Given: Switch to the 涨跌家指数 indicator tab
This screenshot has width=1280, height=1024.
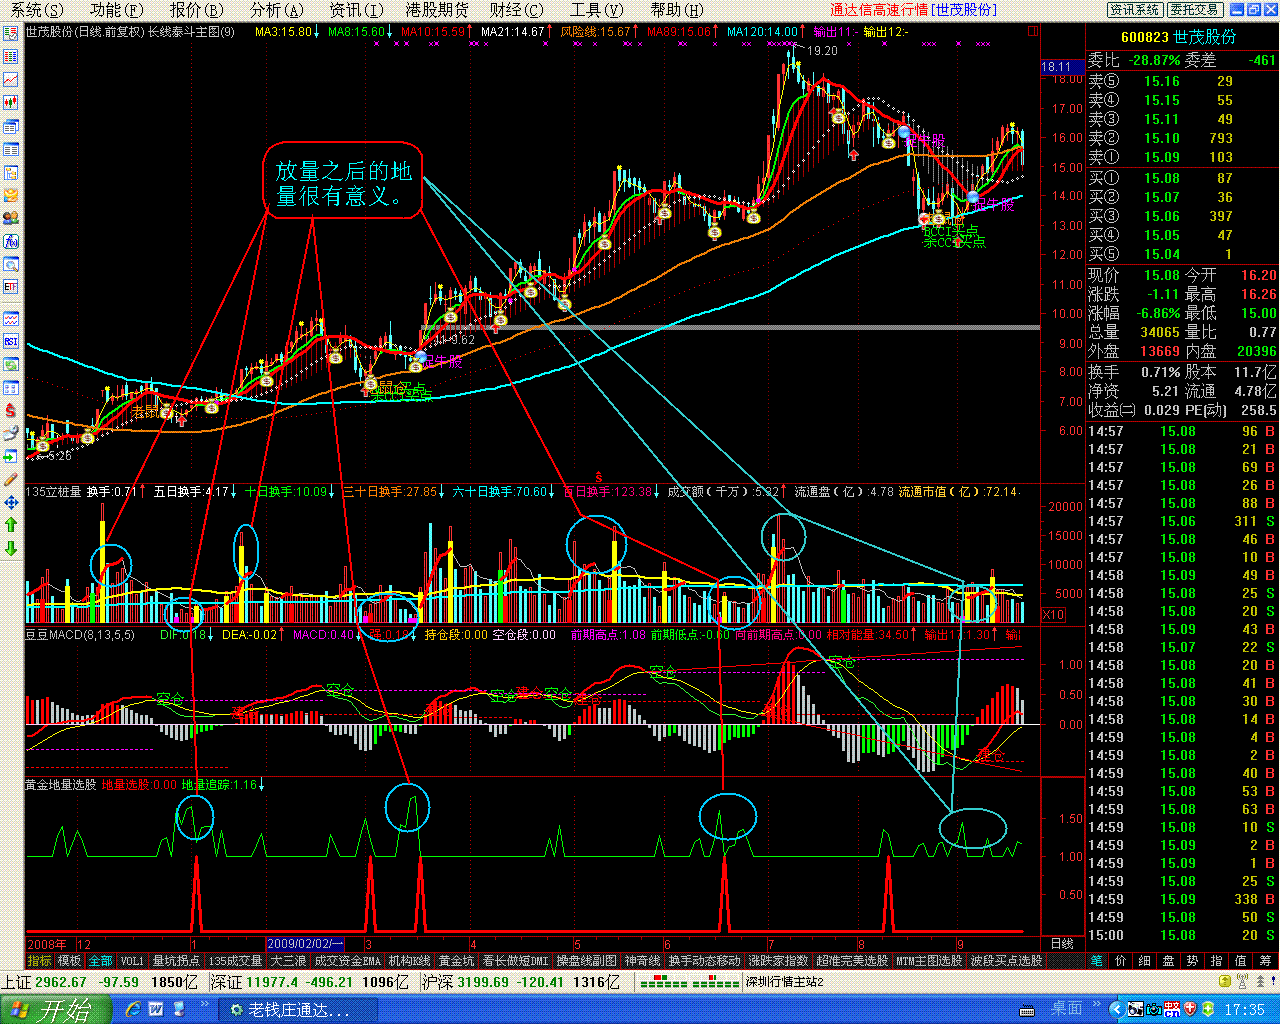Looking at the screenshot, I should click(778, 961).
